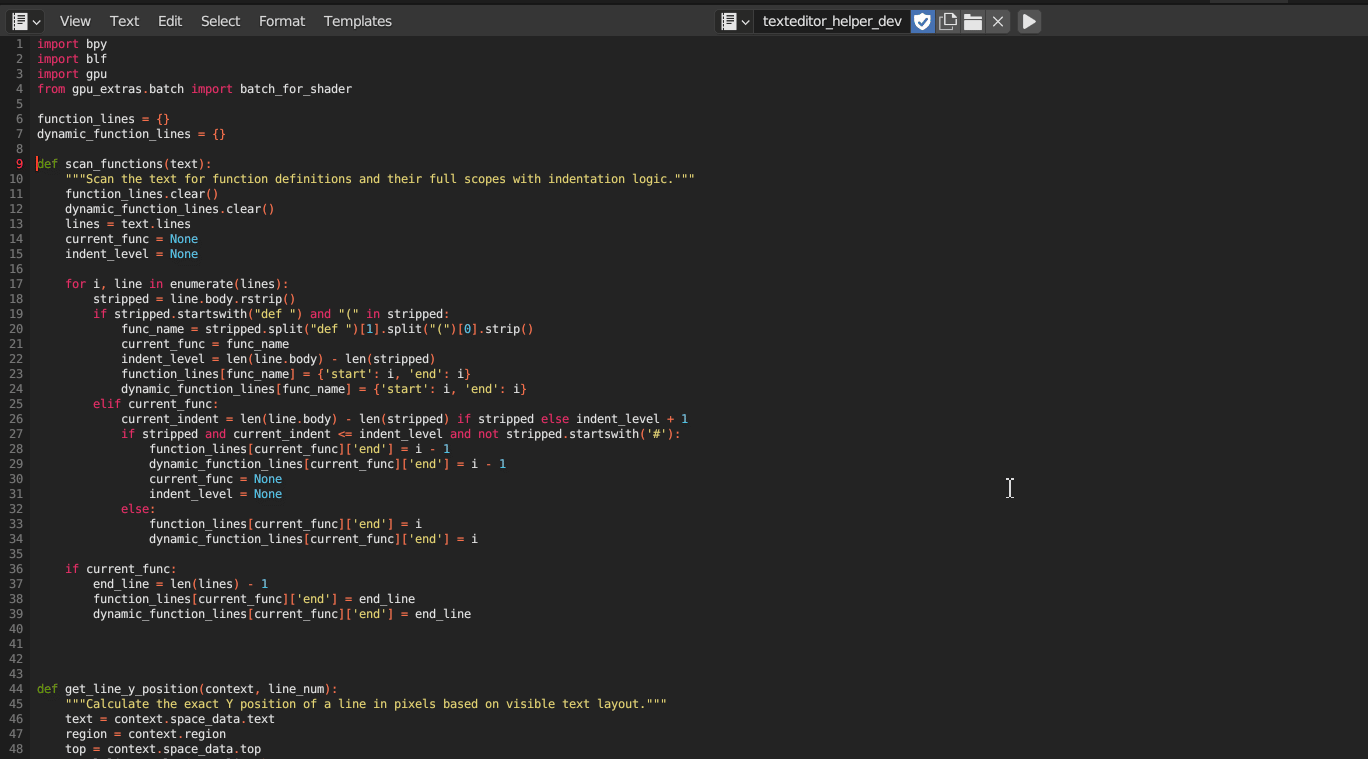Image resolution: width=1368 pixels, height=759 pixels.
Task: Open the Select menu
Action: click(x=220, y=21)
